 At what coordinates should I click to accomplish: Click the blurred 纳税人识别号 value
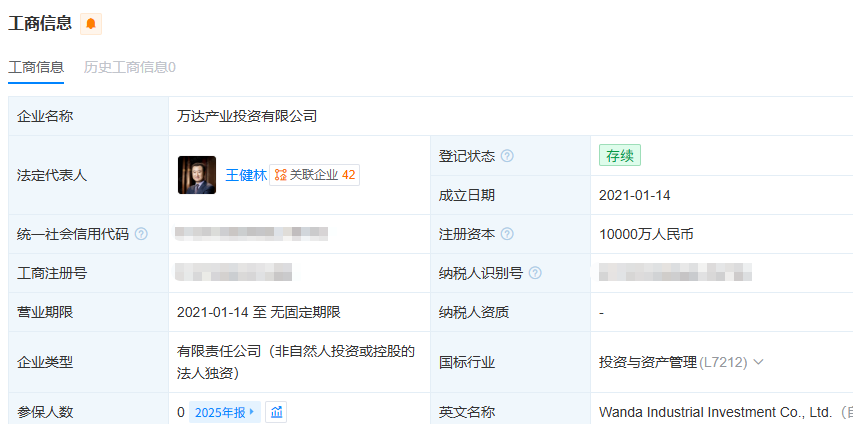coord(675,272)
